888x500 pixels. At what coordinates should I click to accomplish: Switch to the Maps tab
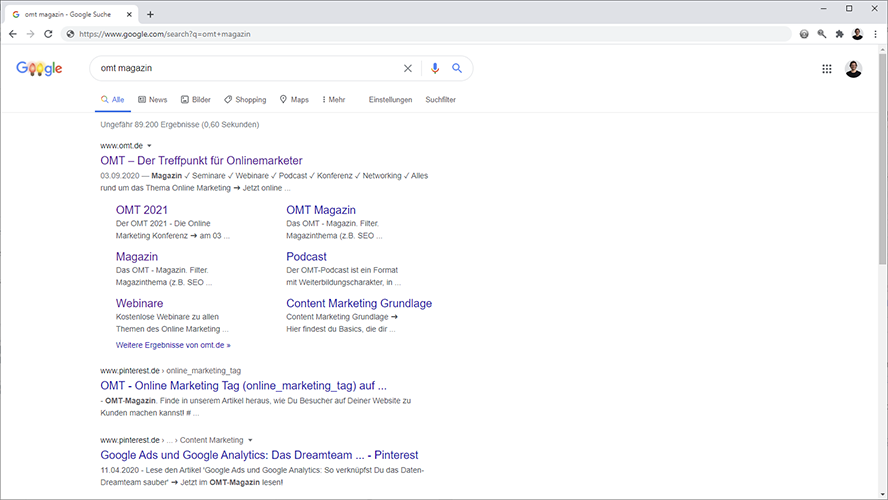coord(294,100)
